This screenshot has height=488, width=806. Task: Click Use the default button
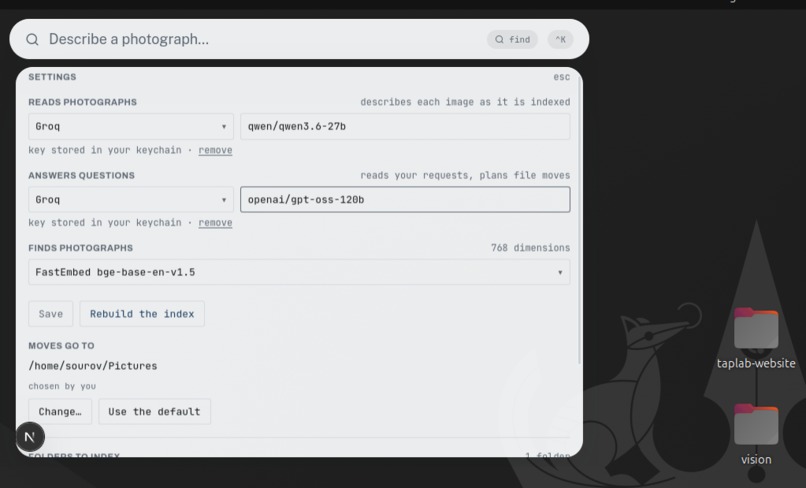154,411
